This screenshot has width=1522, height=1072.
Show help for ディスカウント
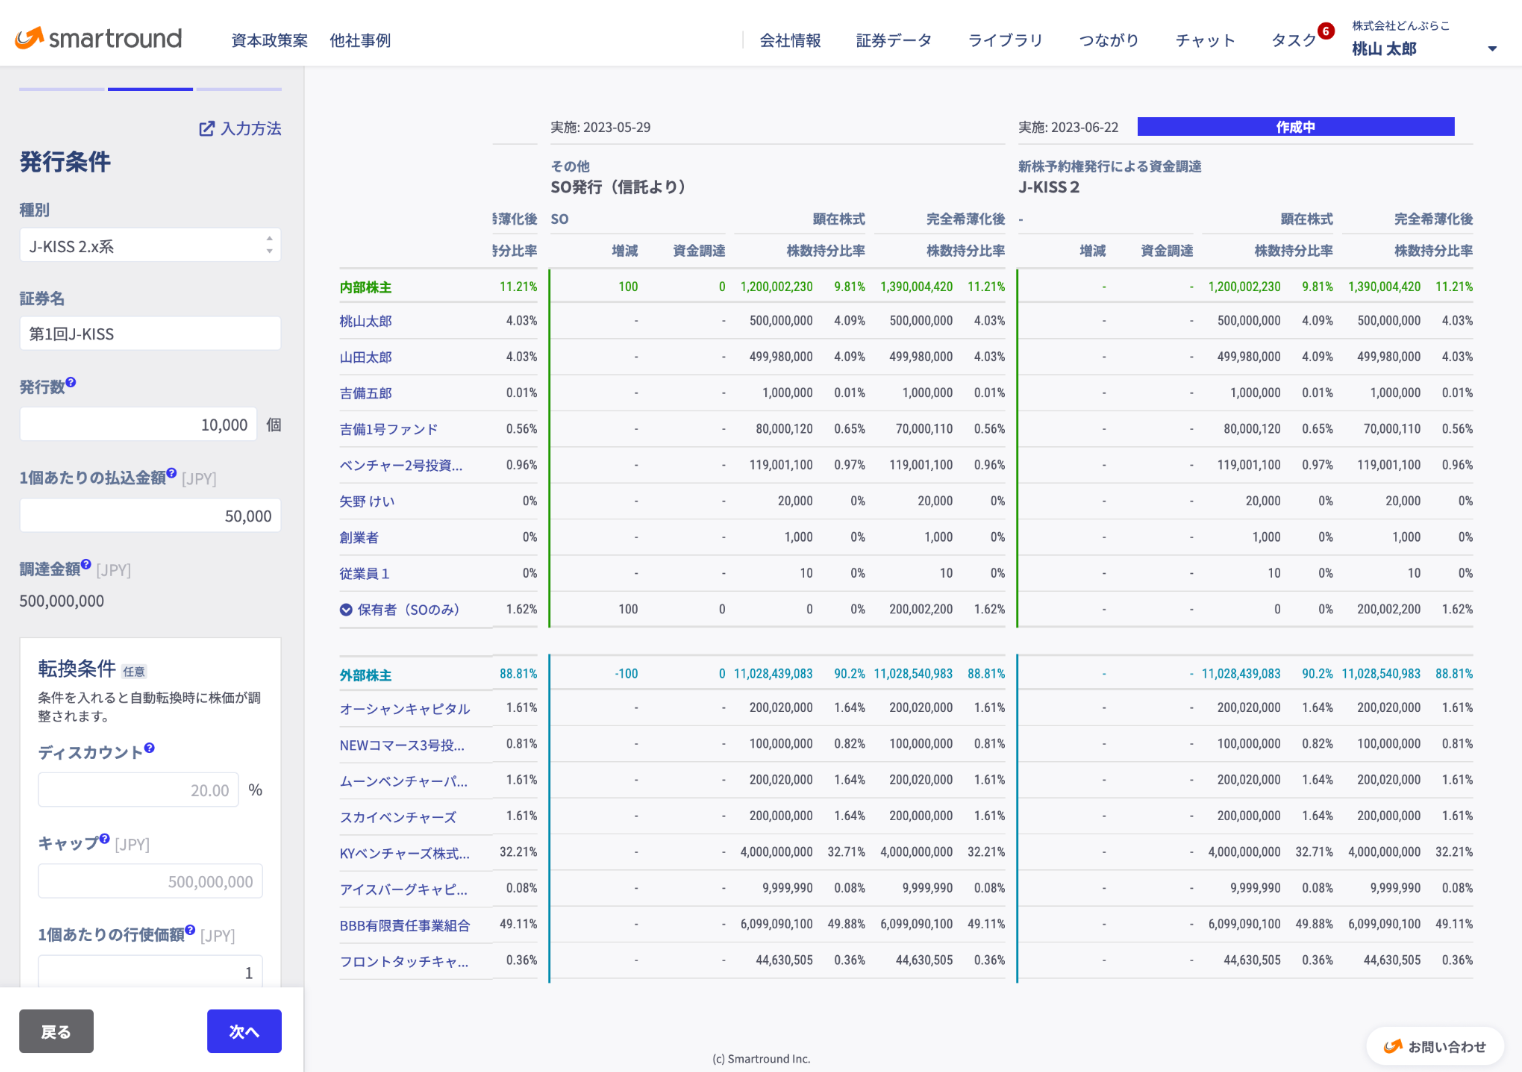149,748
